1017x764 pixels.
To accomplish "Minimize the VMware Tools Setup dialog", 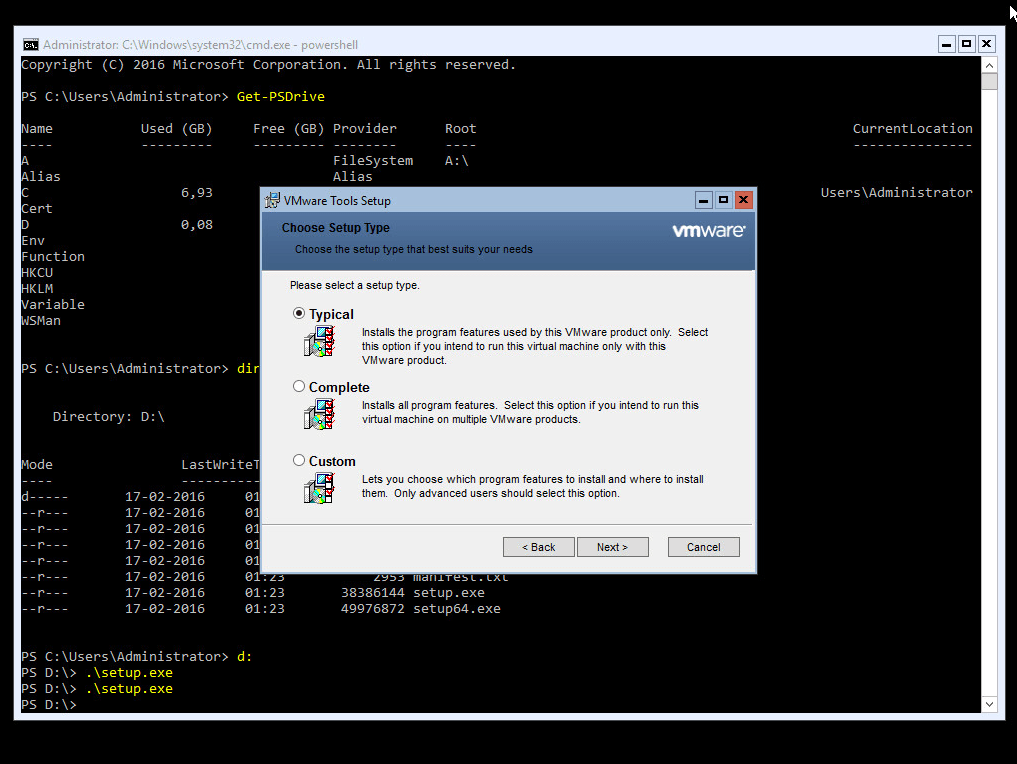I will [704, 200].
